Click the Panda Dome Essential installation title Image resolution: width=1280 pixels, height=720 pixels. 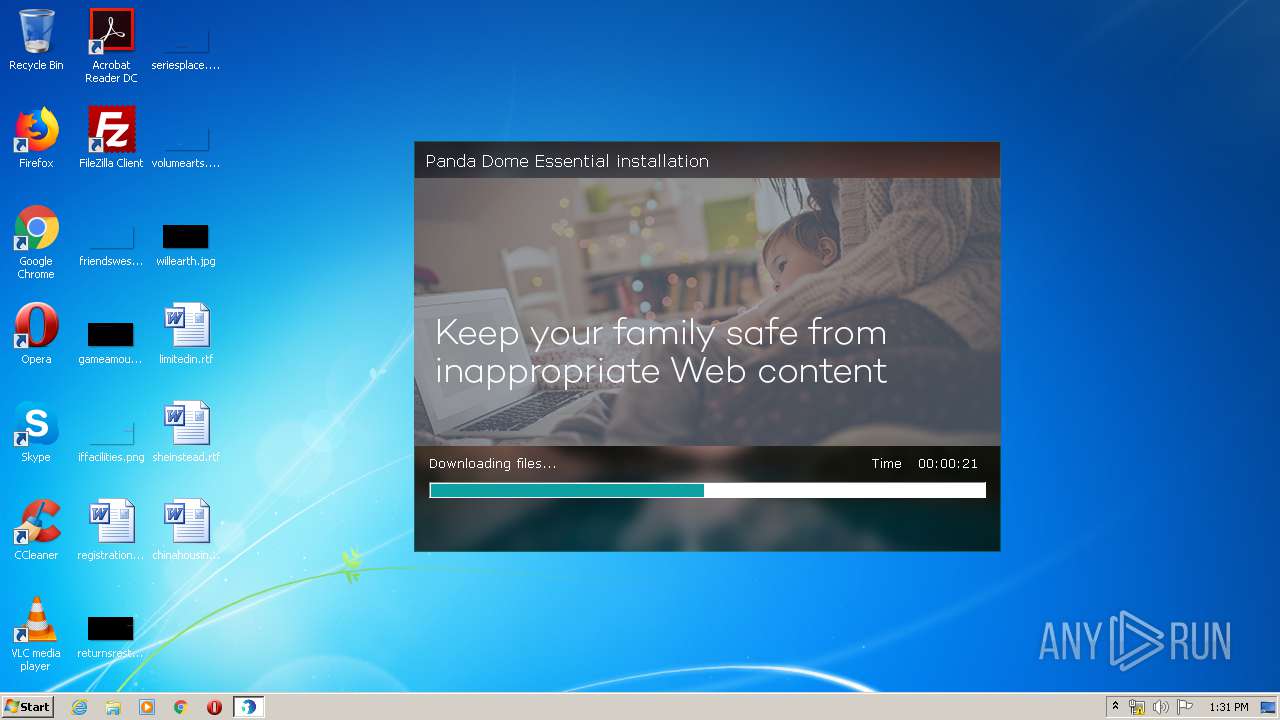pos(567,161)
